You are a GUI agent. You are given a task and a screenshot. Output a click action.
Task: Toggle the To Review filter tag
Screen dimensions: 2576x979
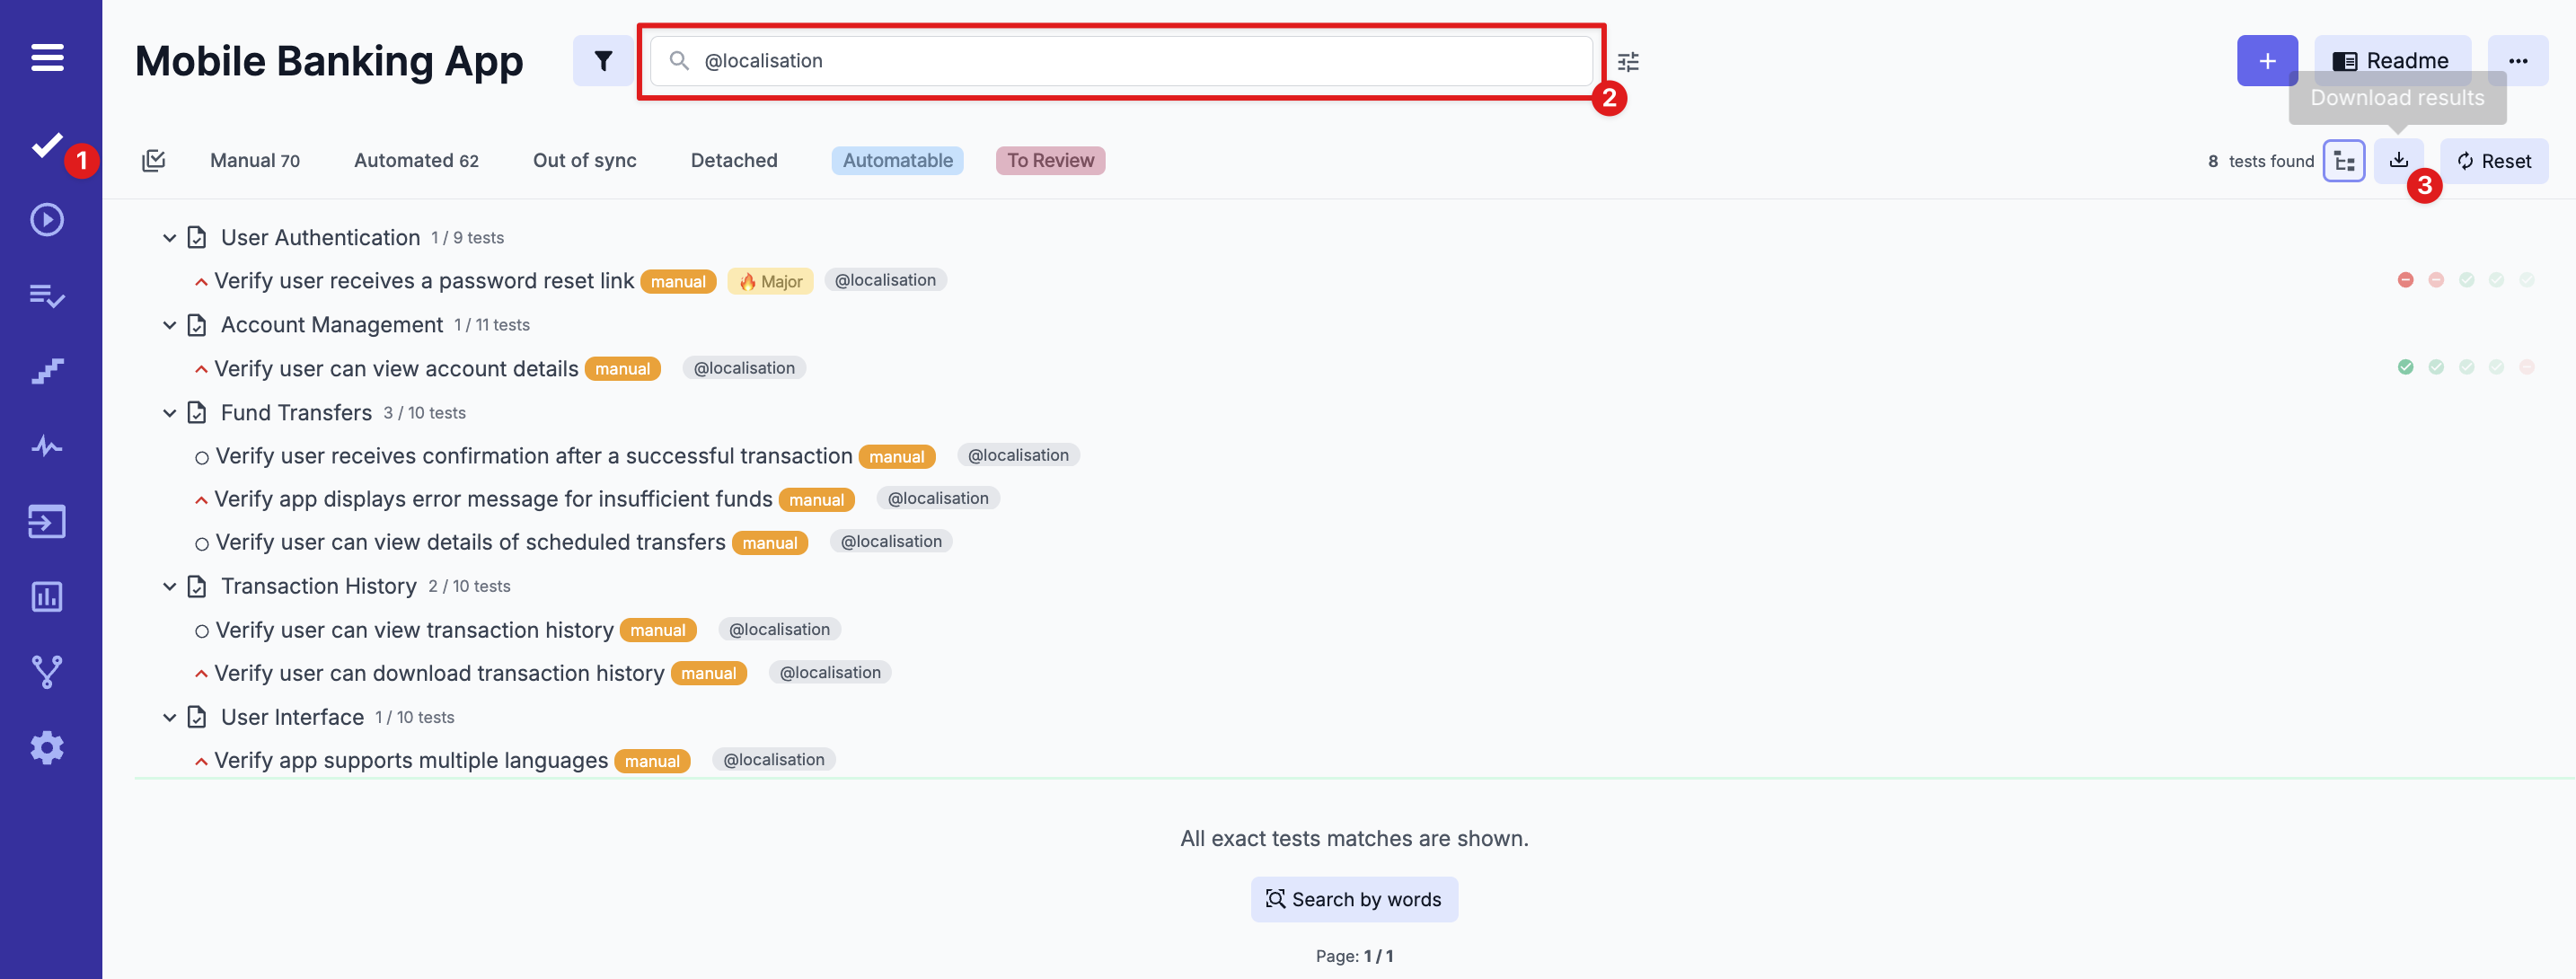(x=1049, y=160)
